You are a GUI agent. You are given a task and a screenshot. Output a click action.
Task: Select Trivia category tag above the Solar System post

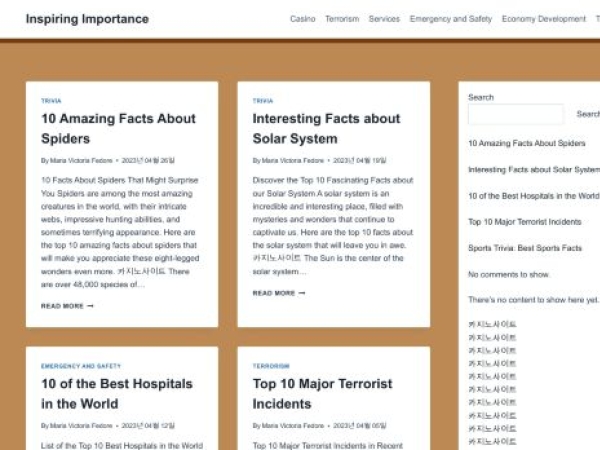(x=263, y=101)
